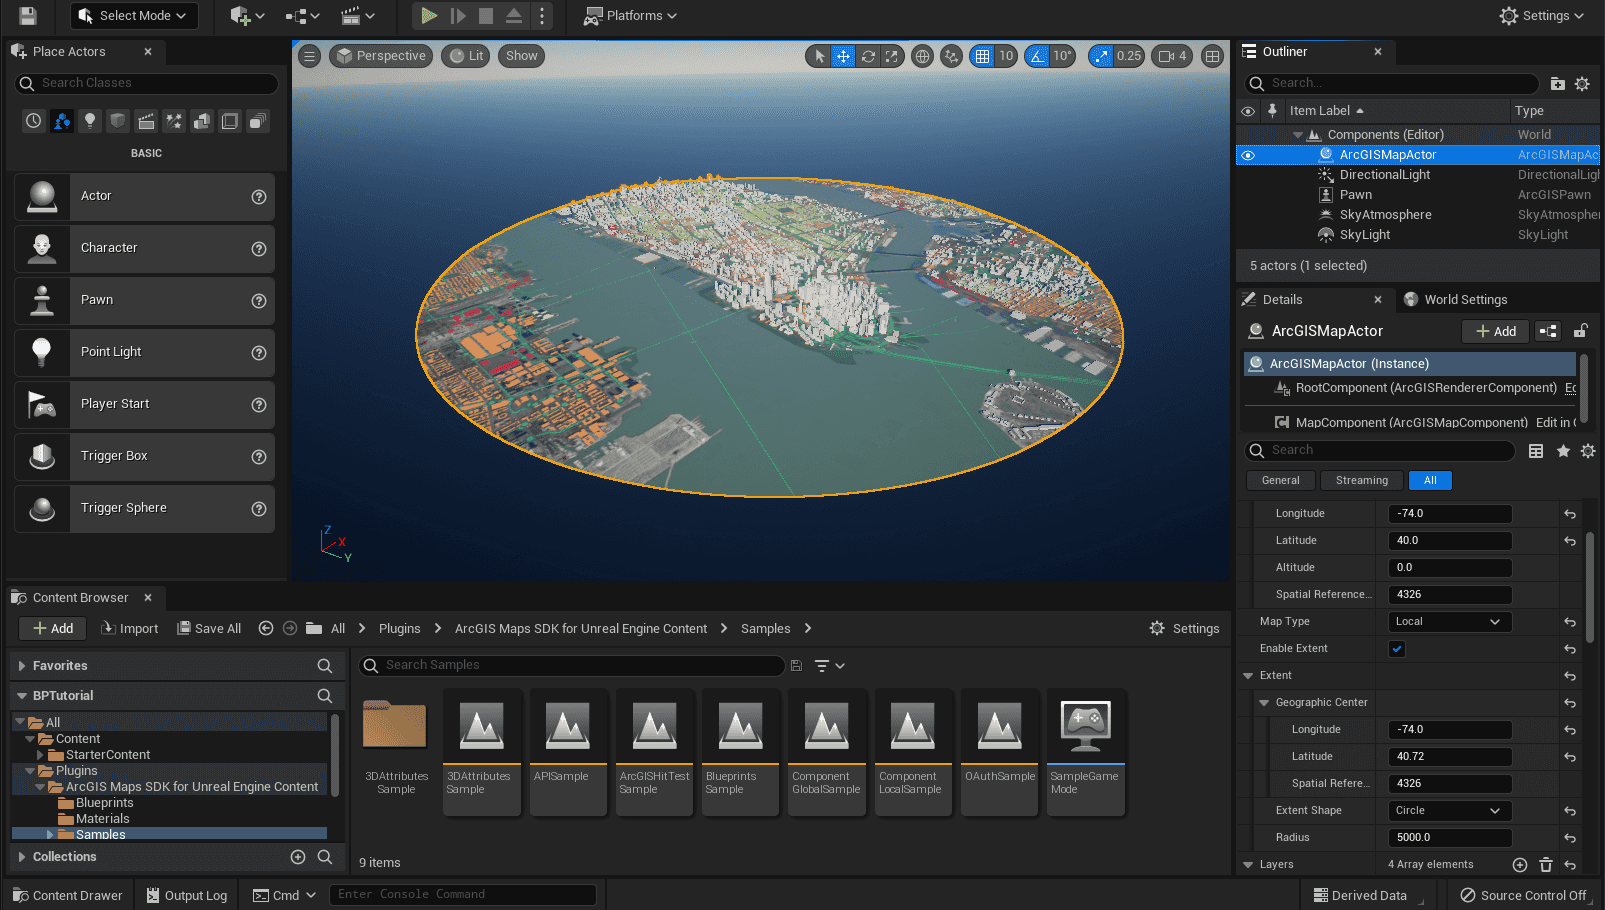
Task: Click the Extent Shape dropdown set to Circle
Action: pos(1449,810)
